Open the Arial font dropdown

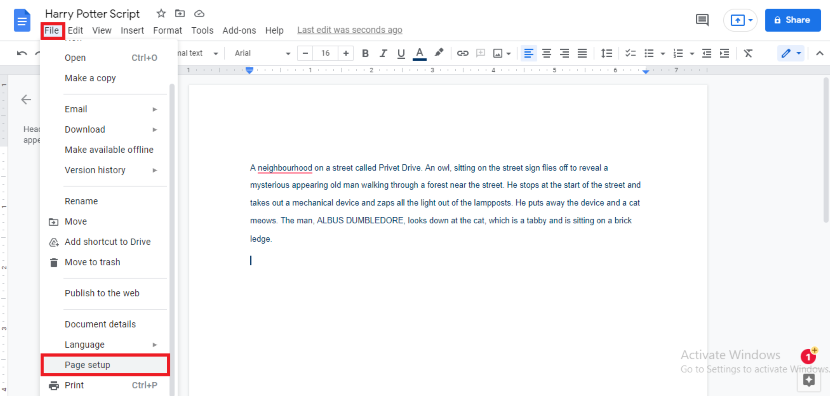(263, 53)
